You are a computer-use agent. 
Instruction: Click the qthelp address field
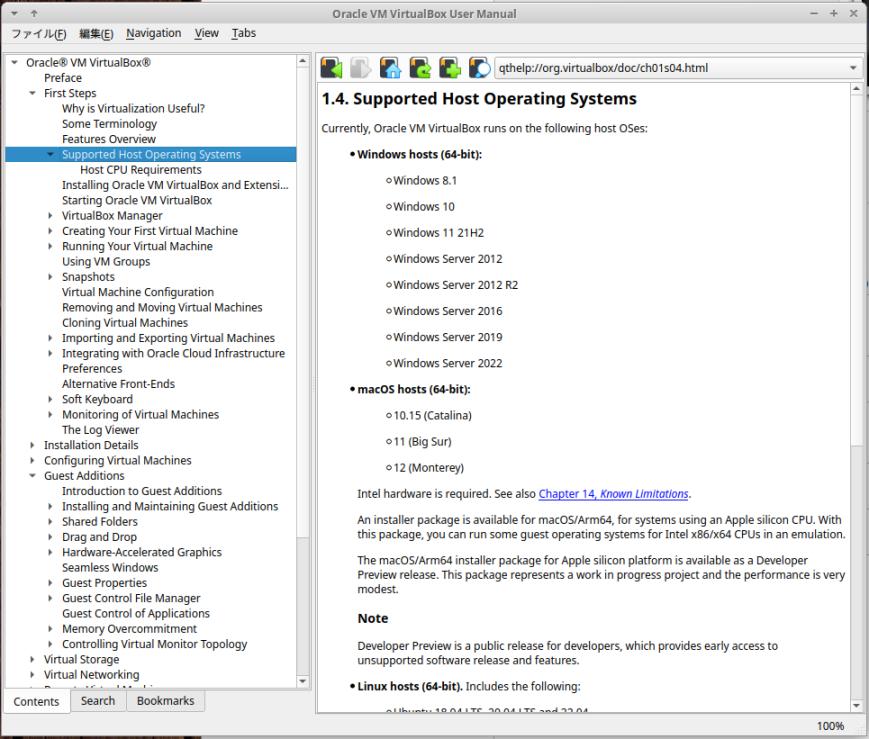point(671,68)
